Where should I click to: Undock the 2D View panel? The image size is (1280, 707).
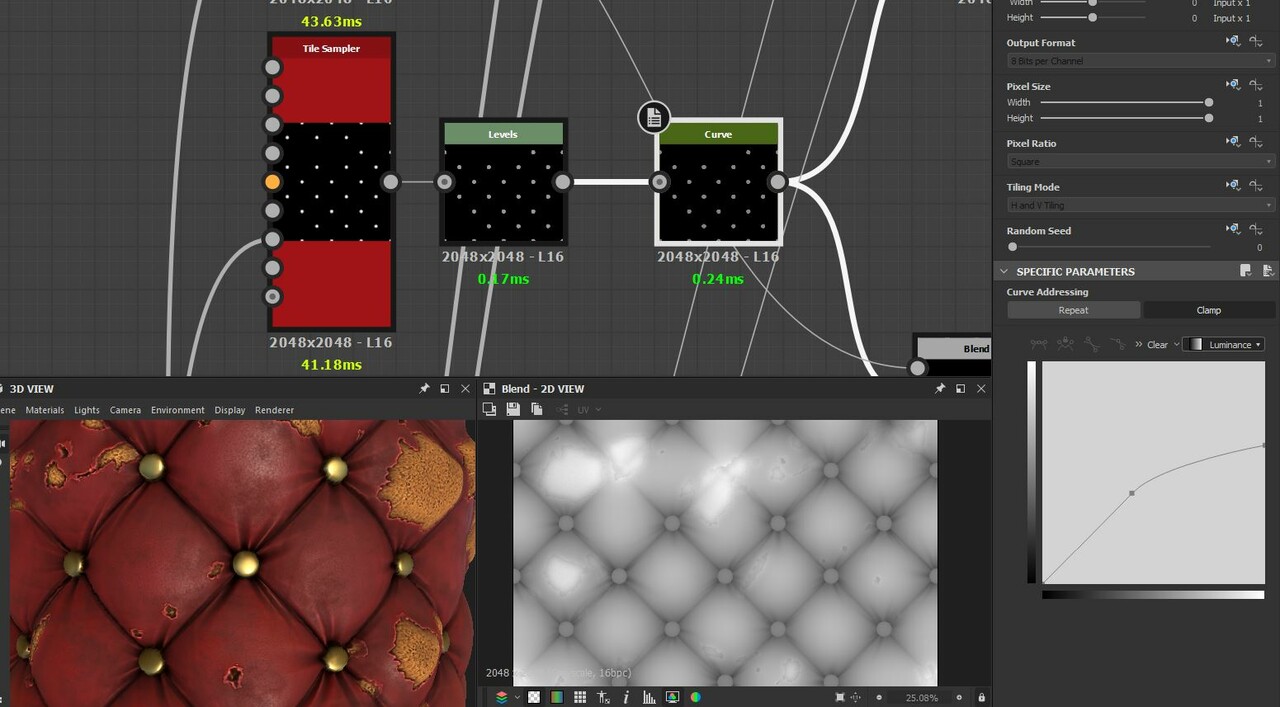tap(961, 388)
